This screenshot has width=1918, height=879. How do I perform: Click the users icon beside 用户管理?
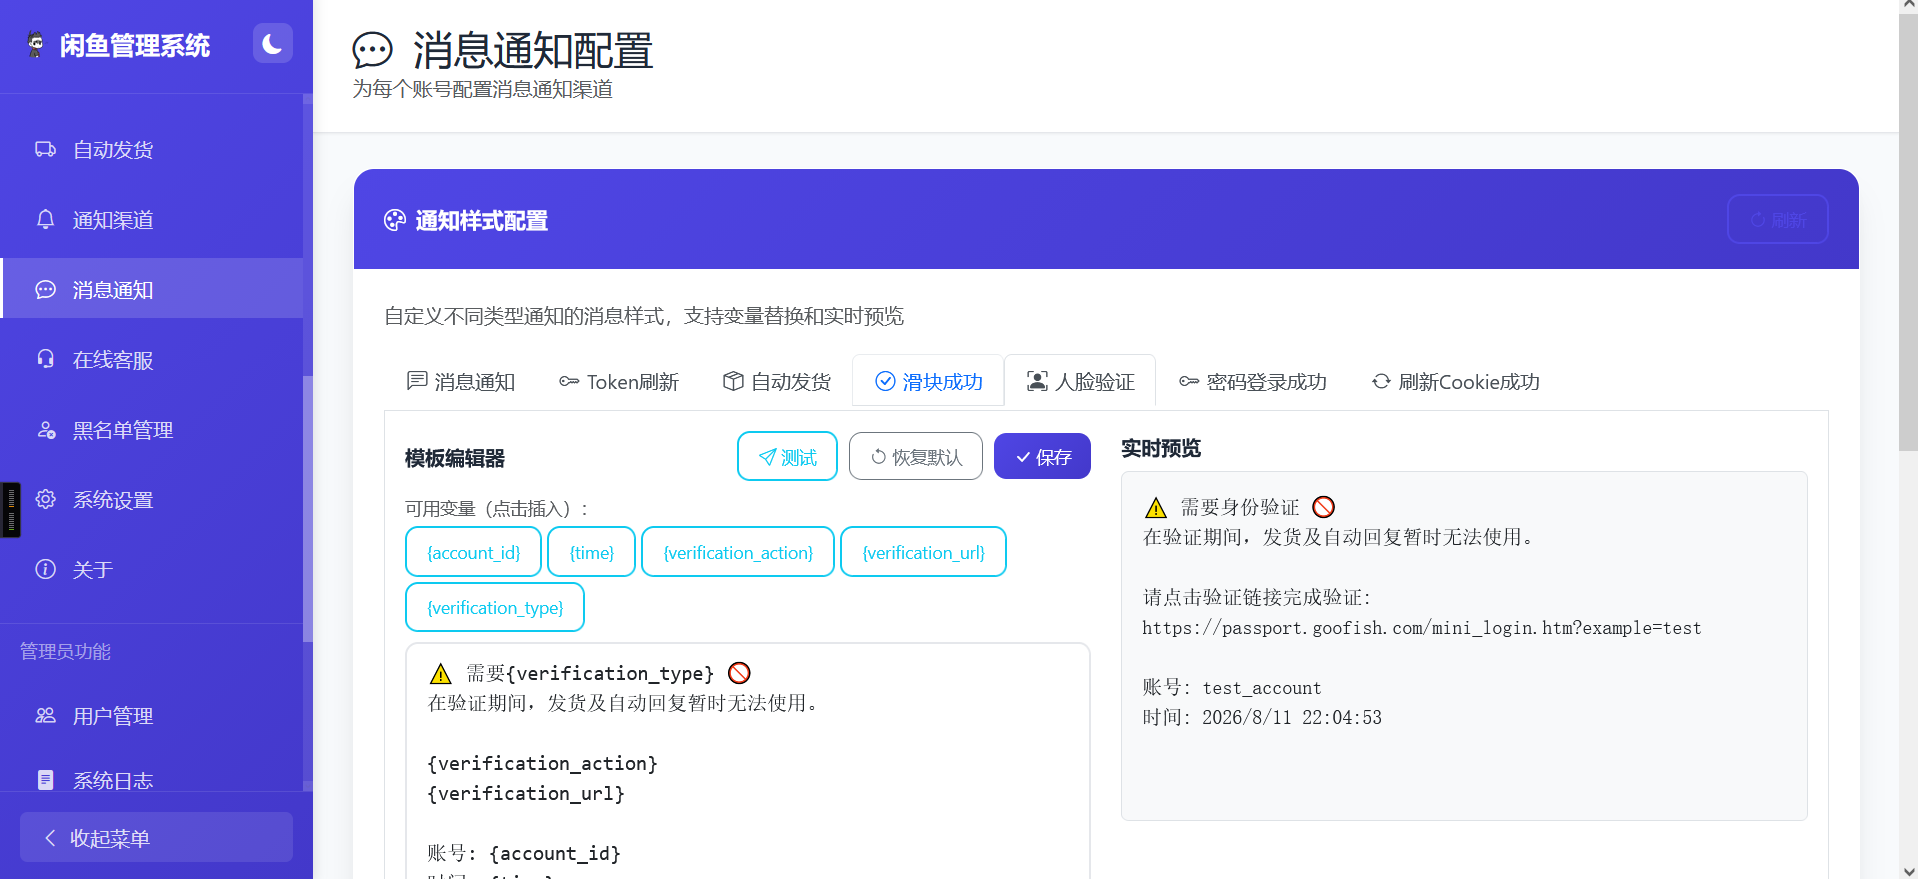point(45,715)
